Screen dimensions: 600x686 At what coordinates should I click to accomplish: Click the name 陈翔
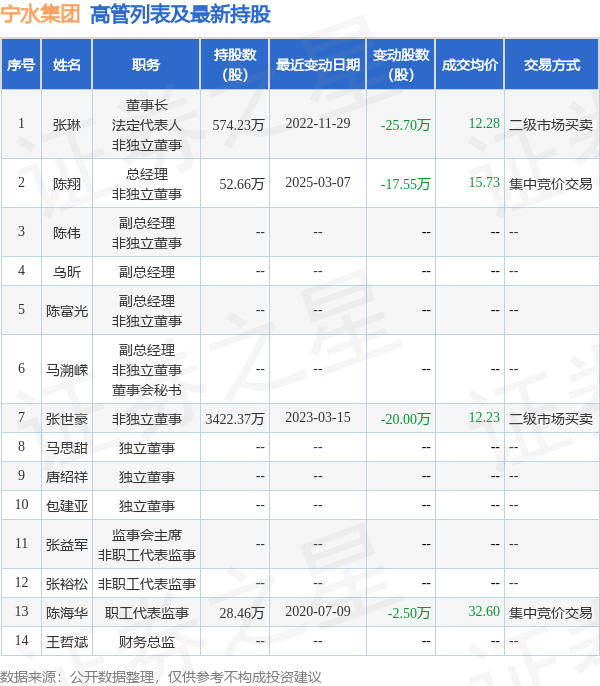coord(67,184)
